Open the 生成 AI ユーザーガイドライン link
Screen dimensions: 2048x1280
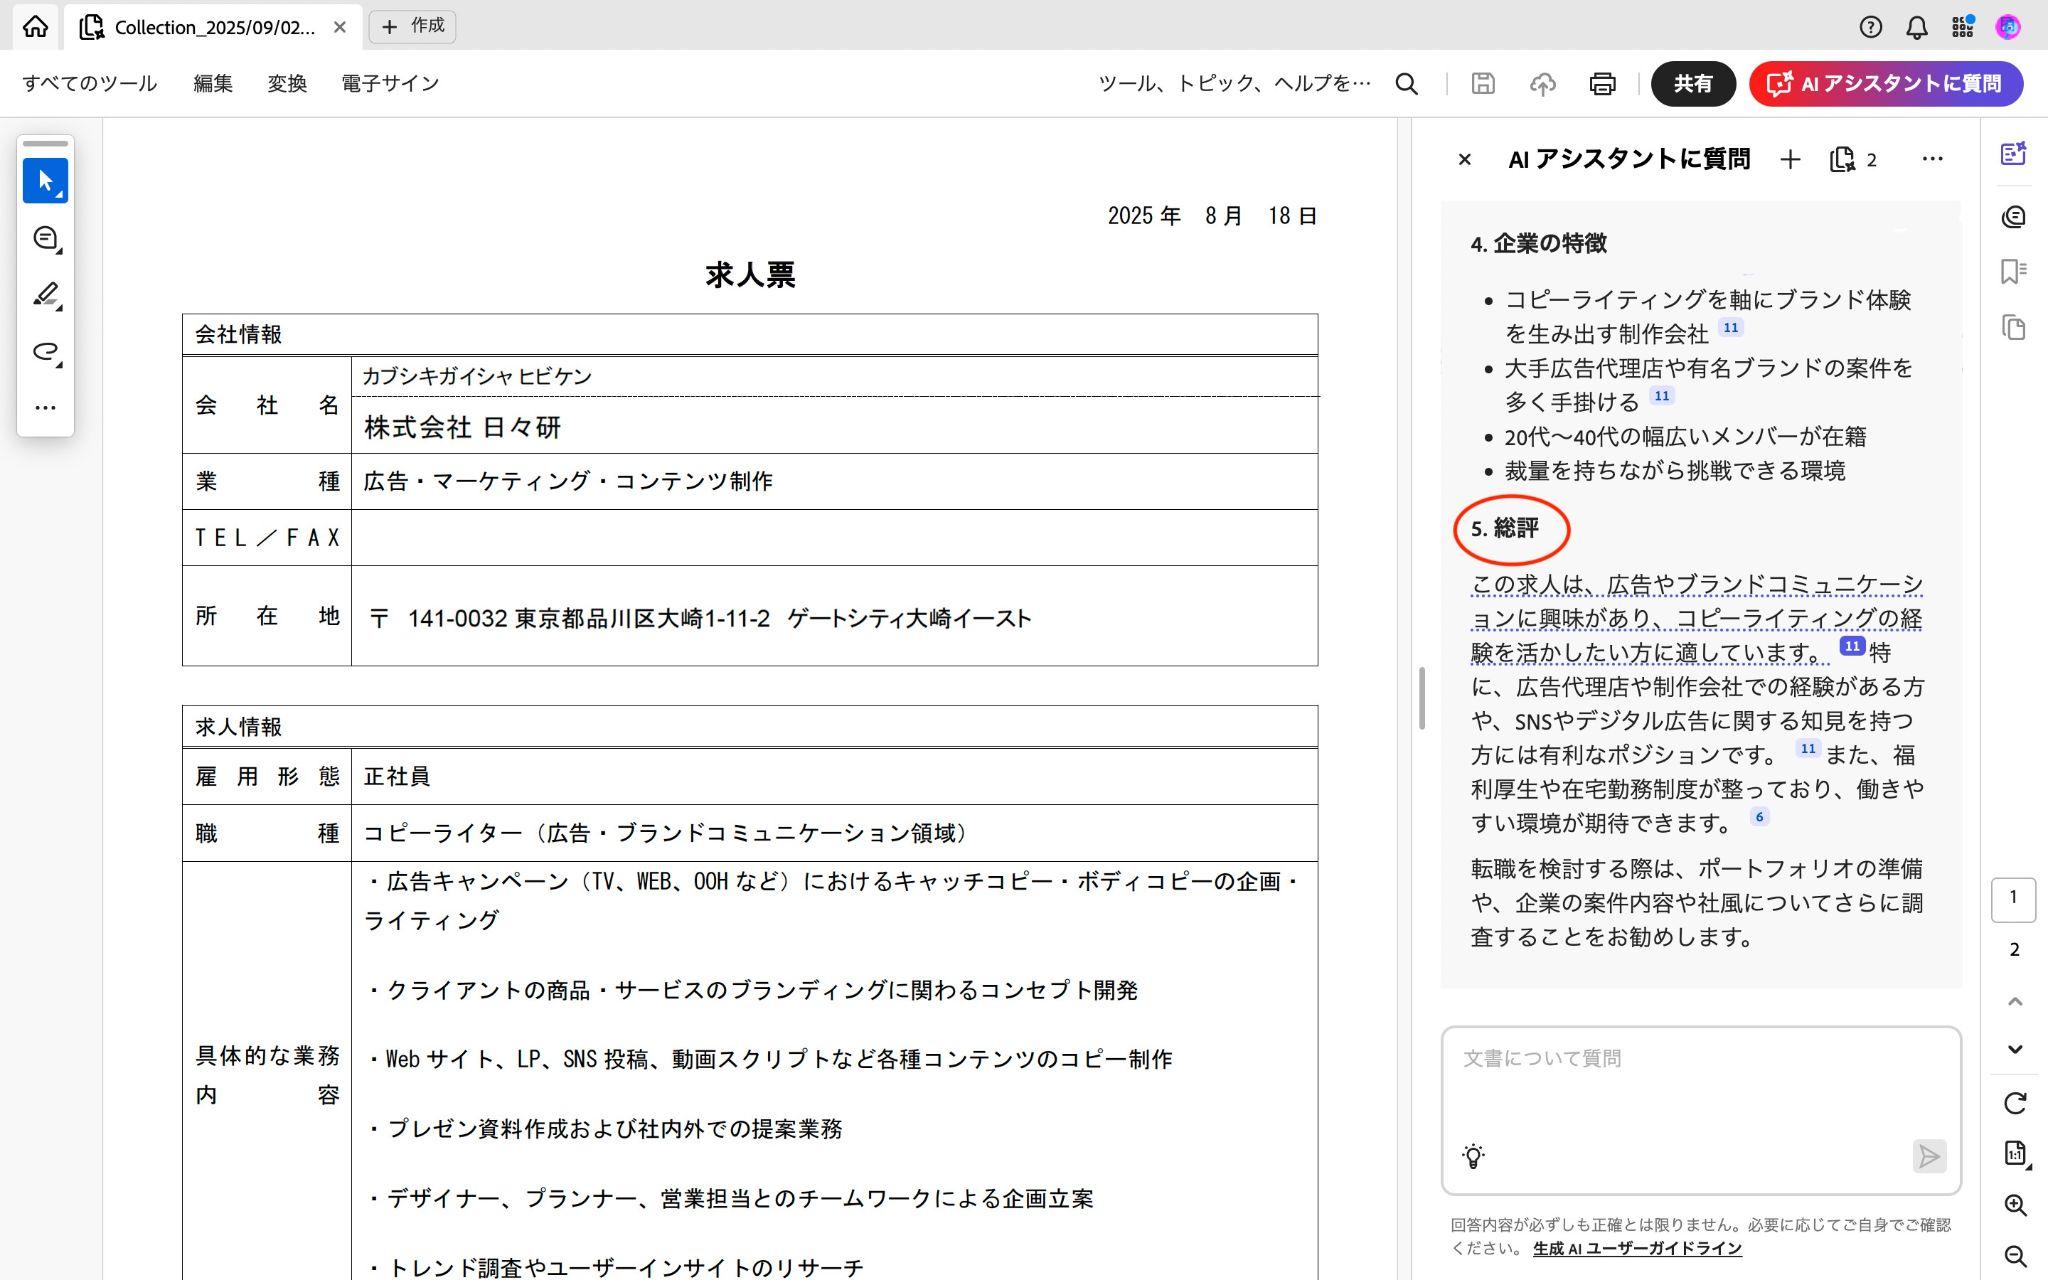1637,1247
